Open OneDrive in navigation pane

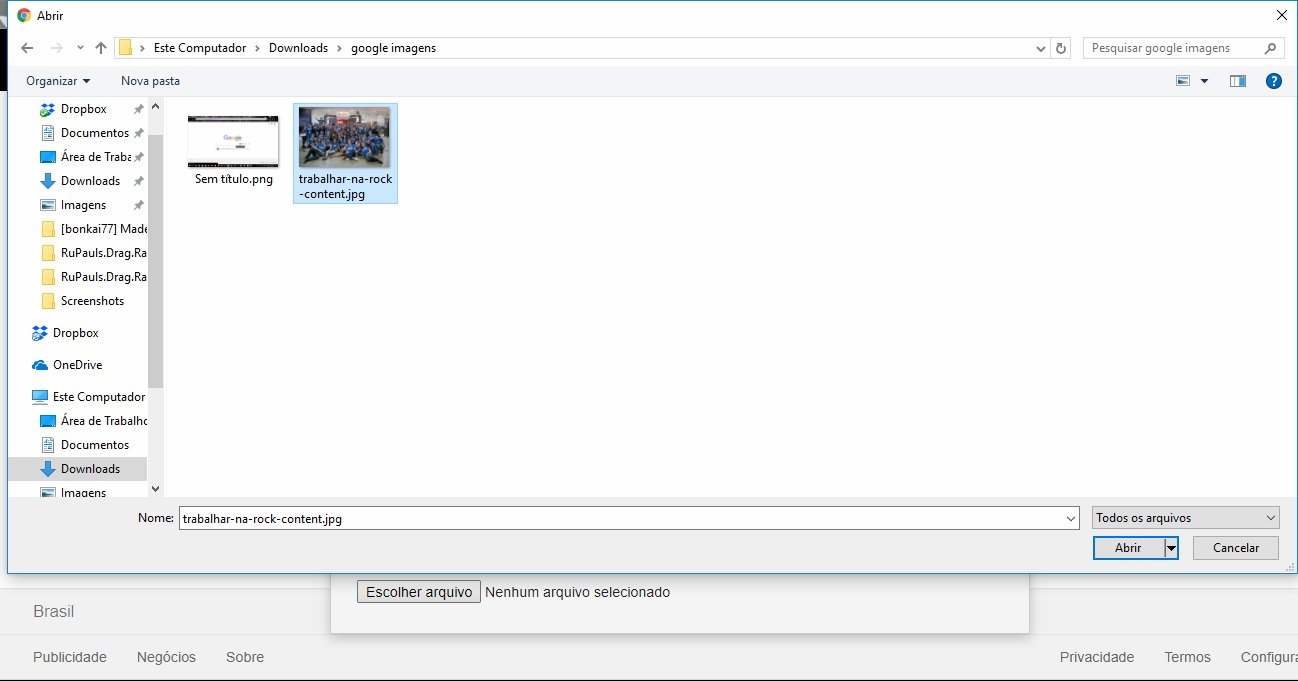coord(77,365)
